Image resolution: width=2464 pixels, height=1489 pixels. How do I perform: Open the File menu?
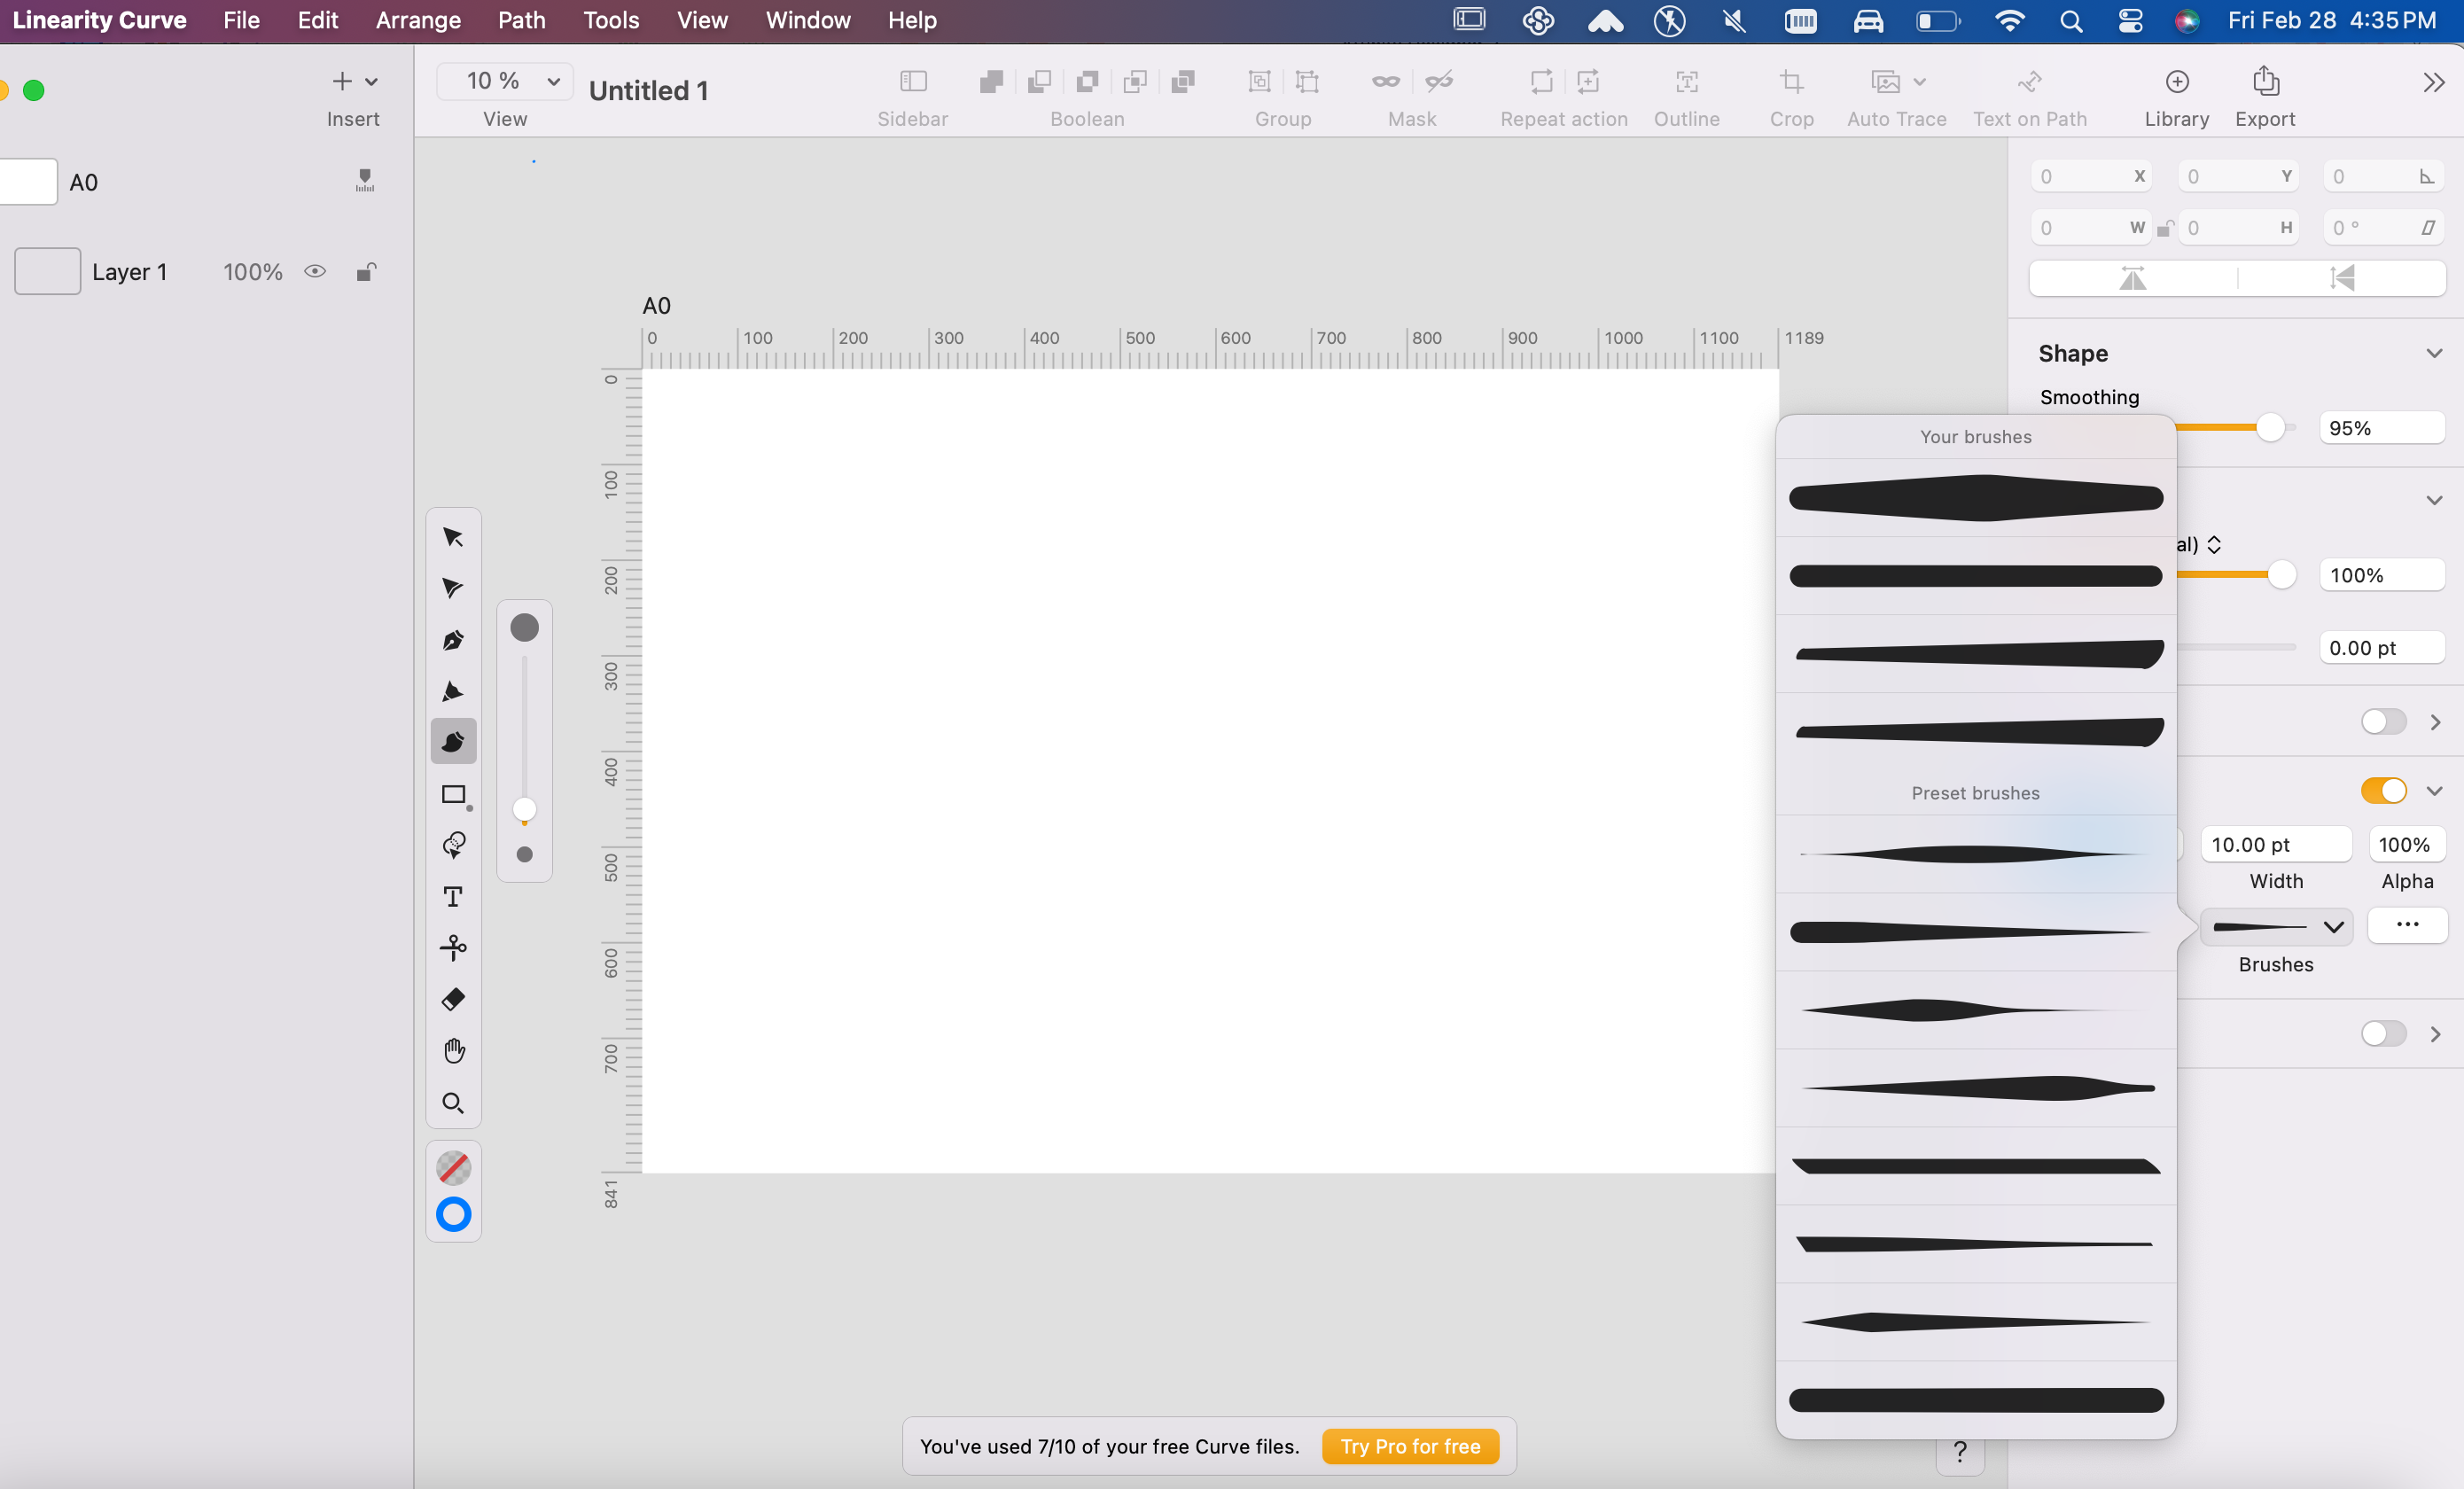241,20
